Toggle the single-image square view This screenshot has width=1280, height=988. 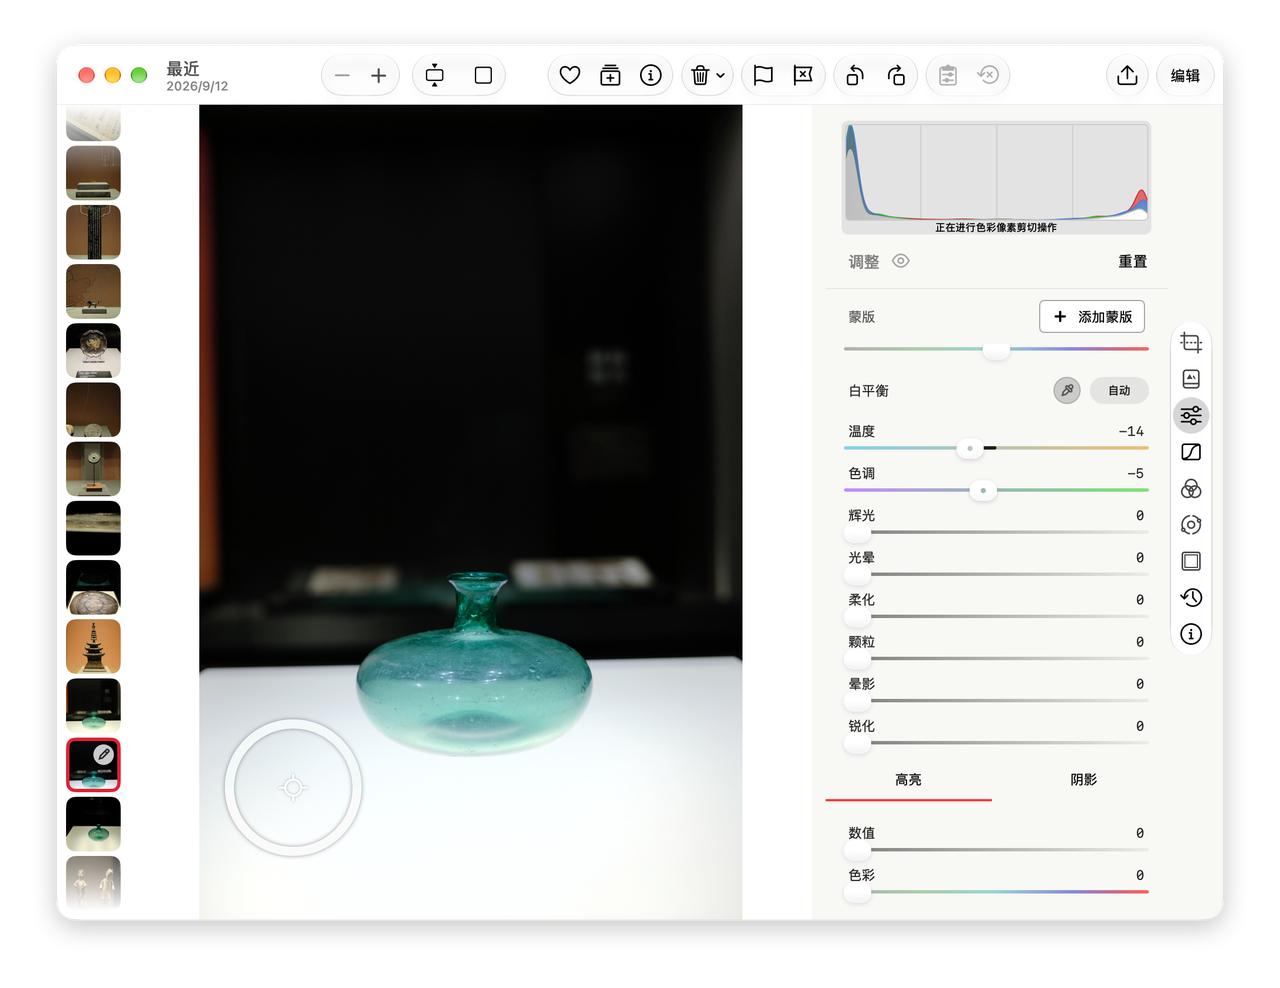pos(483,75)
